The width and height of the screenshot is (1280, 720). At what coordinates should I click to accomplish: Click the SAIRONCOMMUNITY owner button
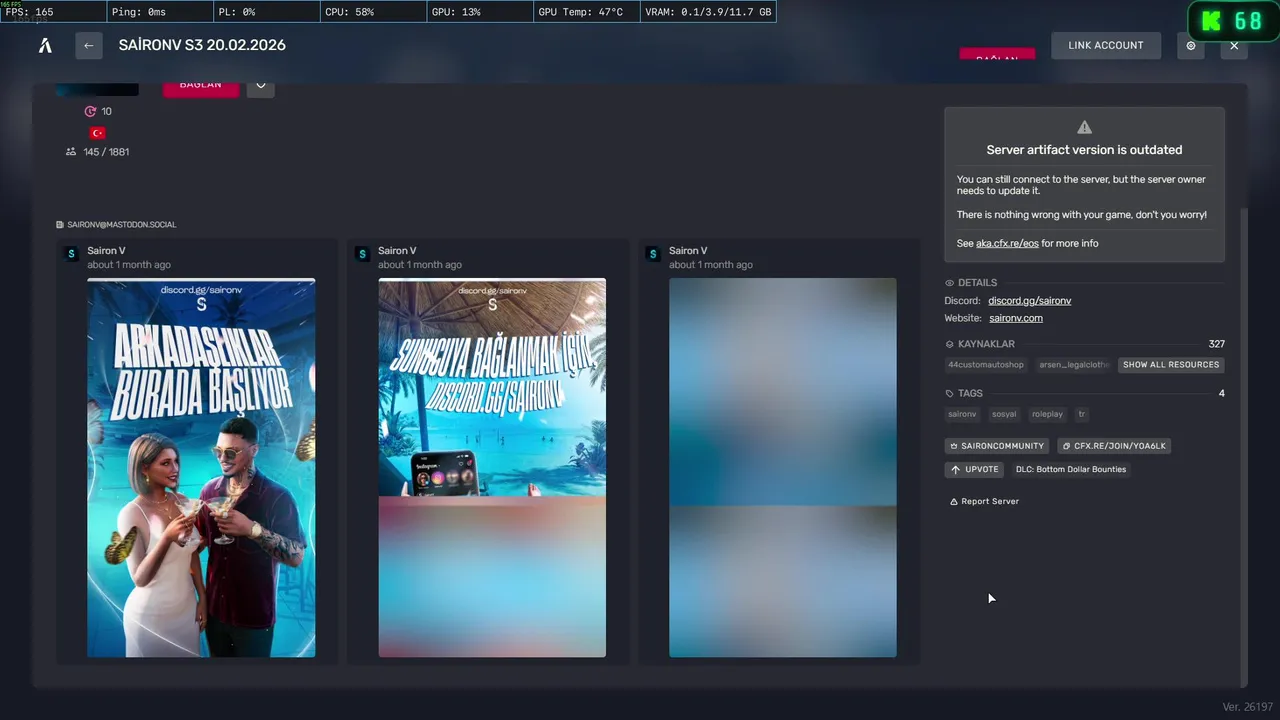[997, 446]
